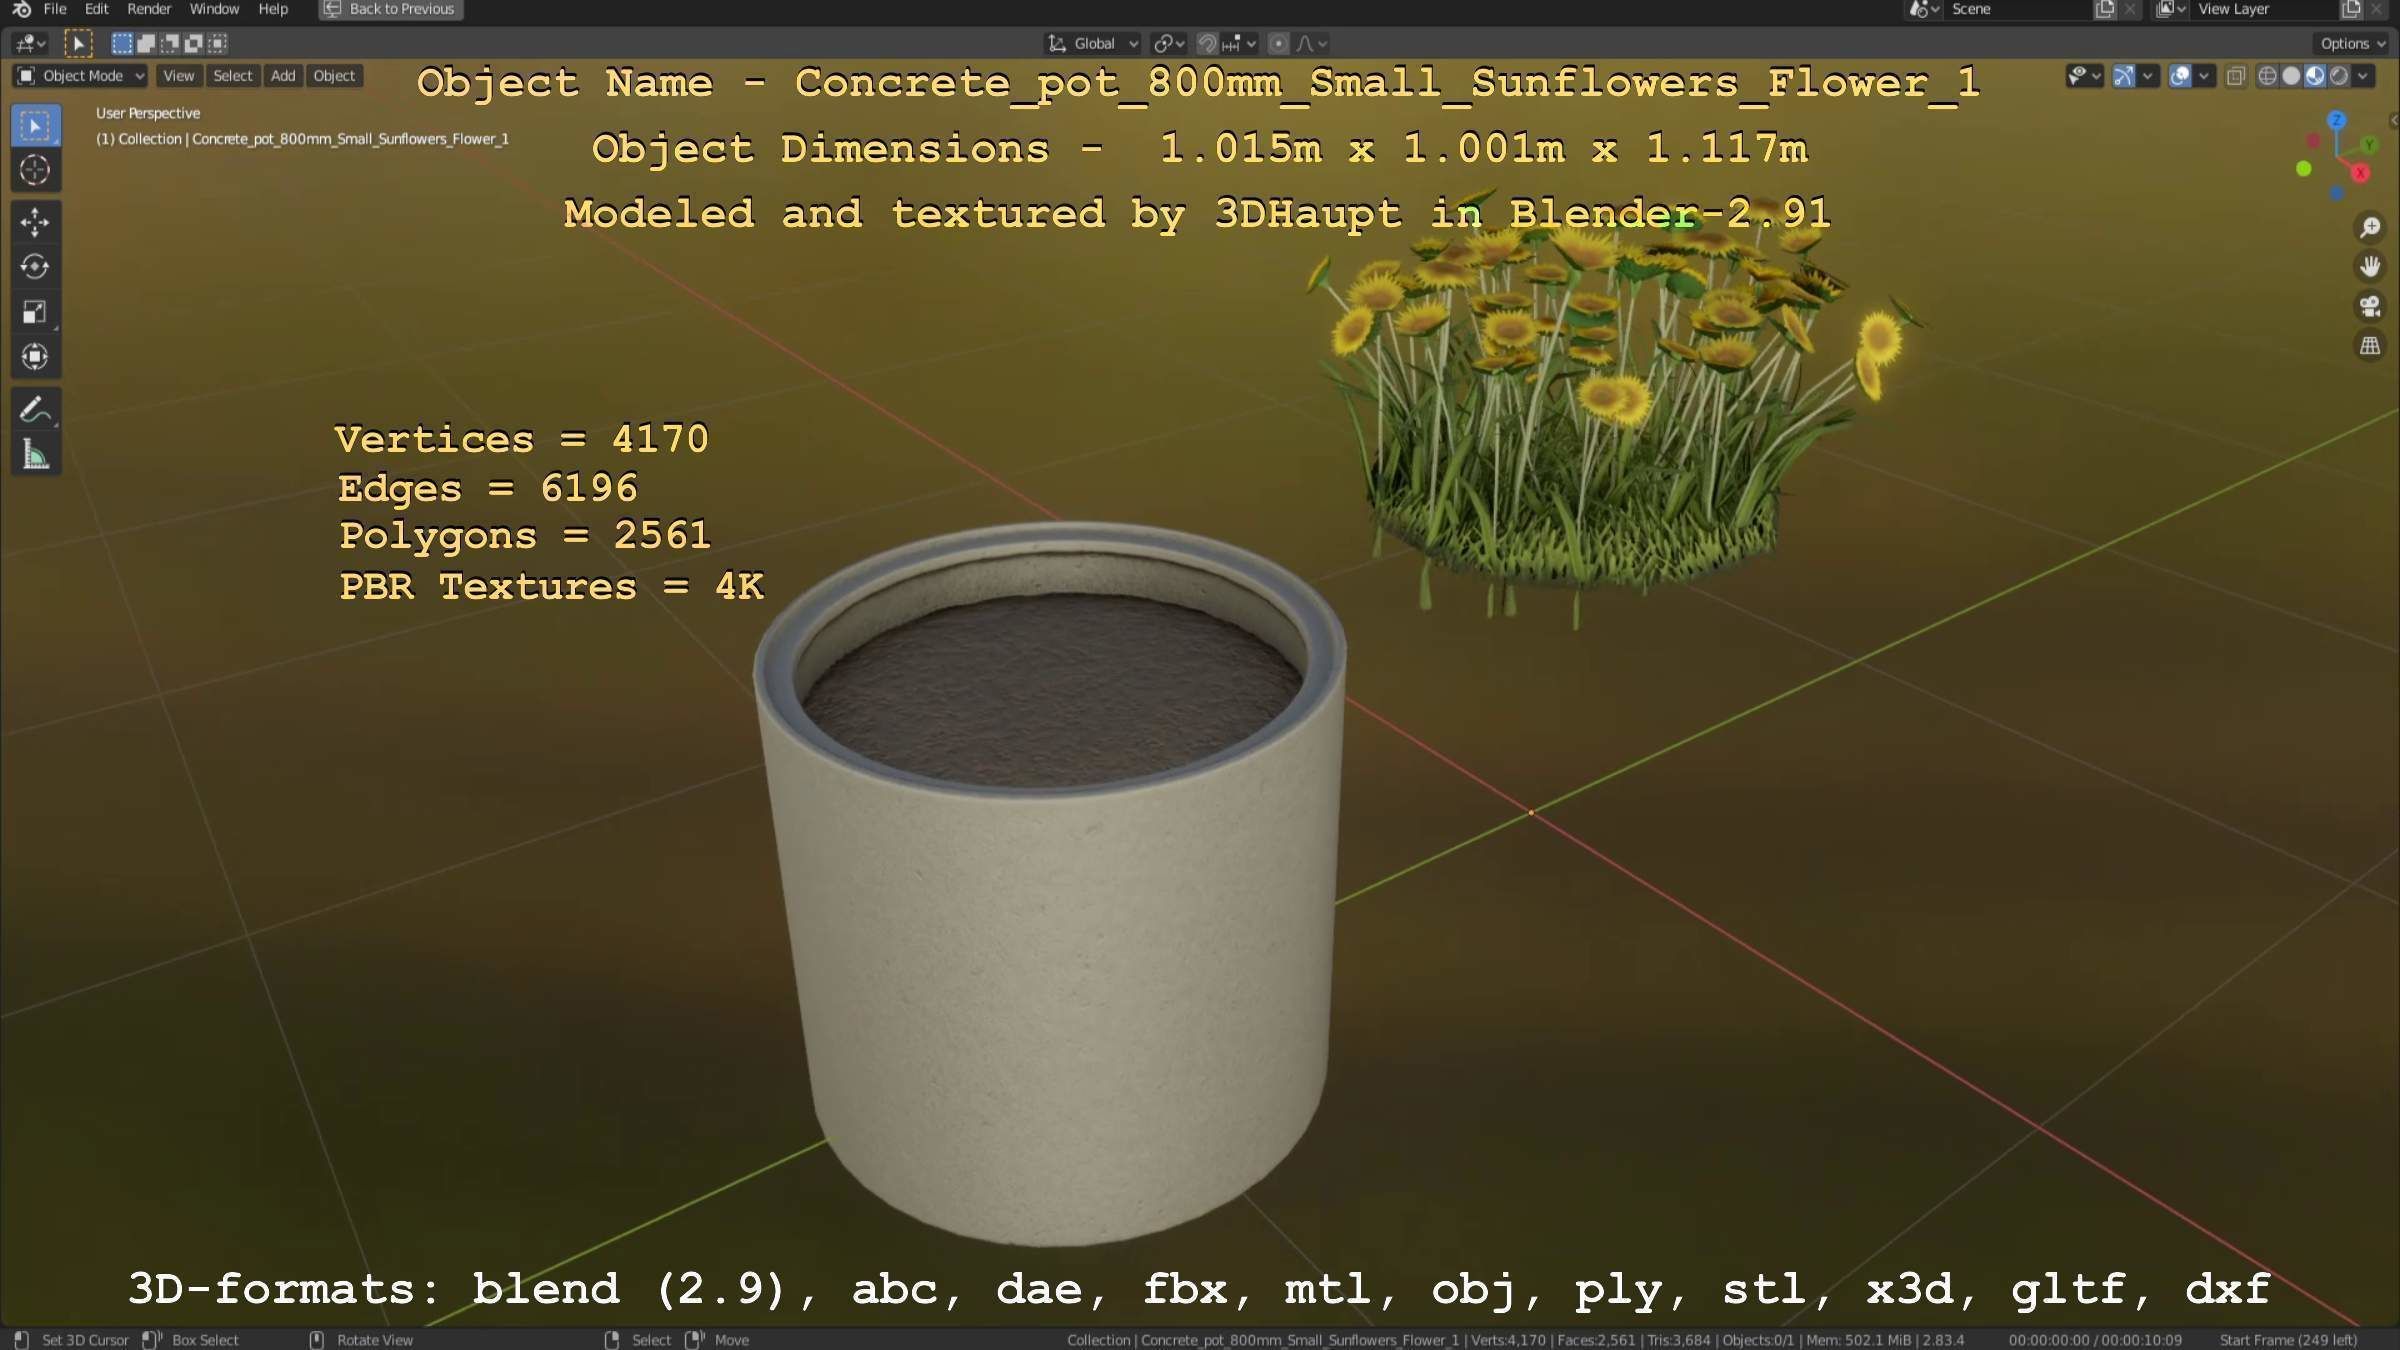Open the Edit menu
This screenshot has width=2400, height=1350.
97,9
